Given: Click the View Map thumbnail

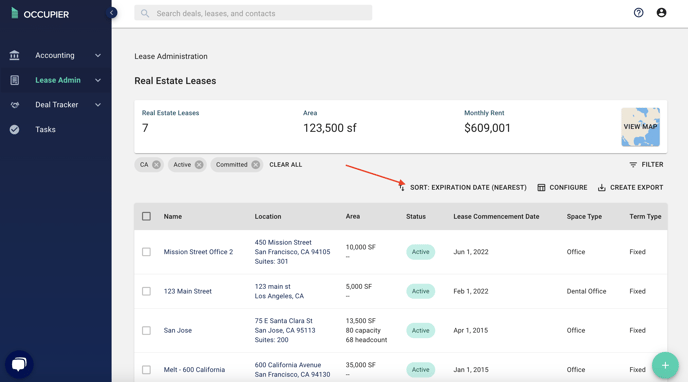Looking at the screenshot, I should [x=640, y=127].
